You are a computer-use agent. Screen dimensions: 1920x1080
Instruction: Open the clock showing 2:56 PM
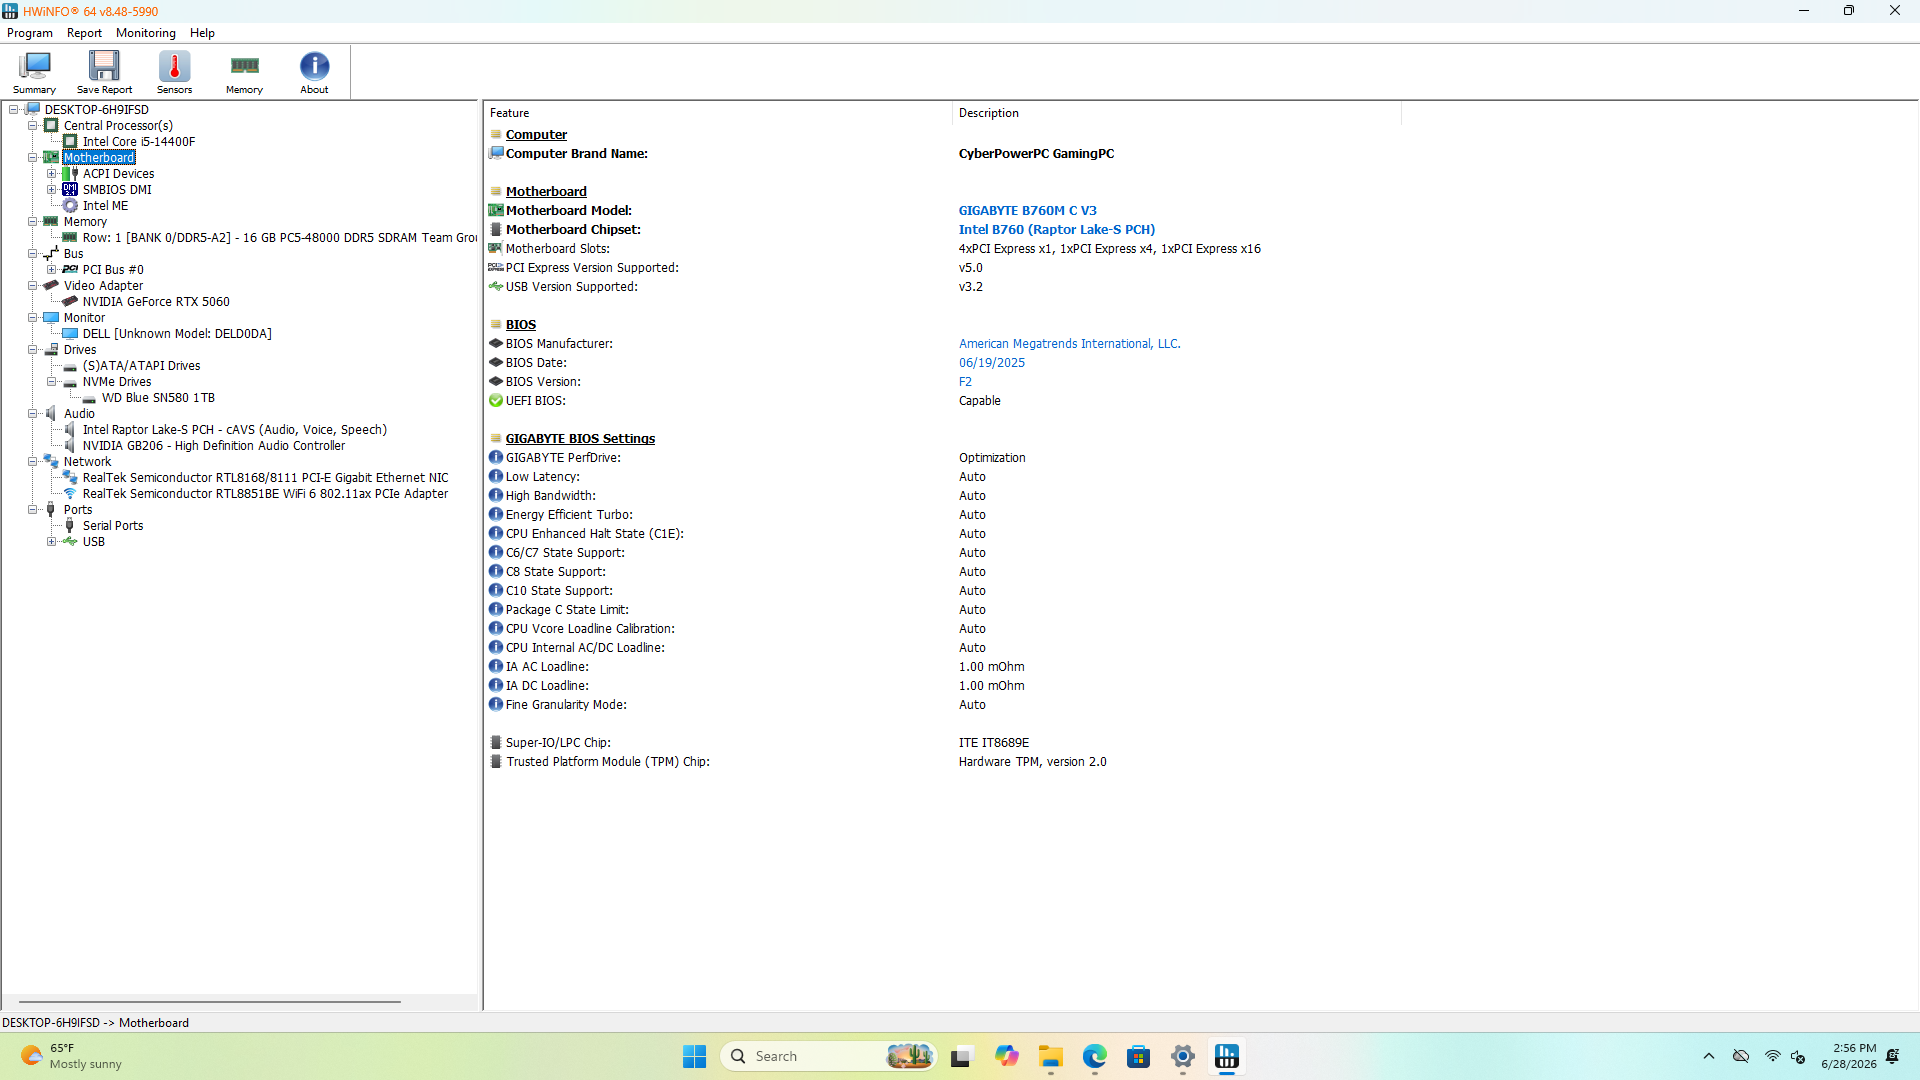1848,1057
